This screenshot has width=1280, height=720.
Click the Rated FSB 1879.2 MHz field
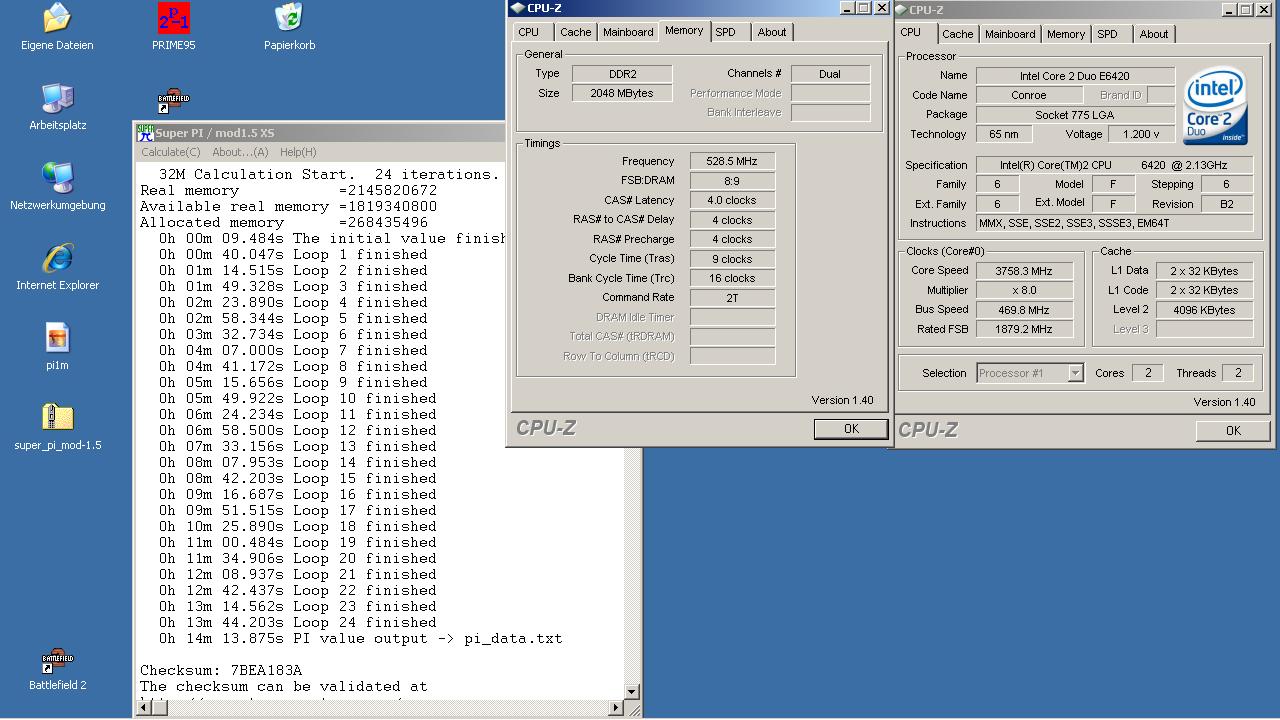1023,329
